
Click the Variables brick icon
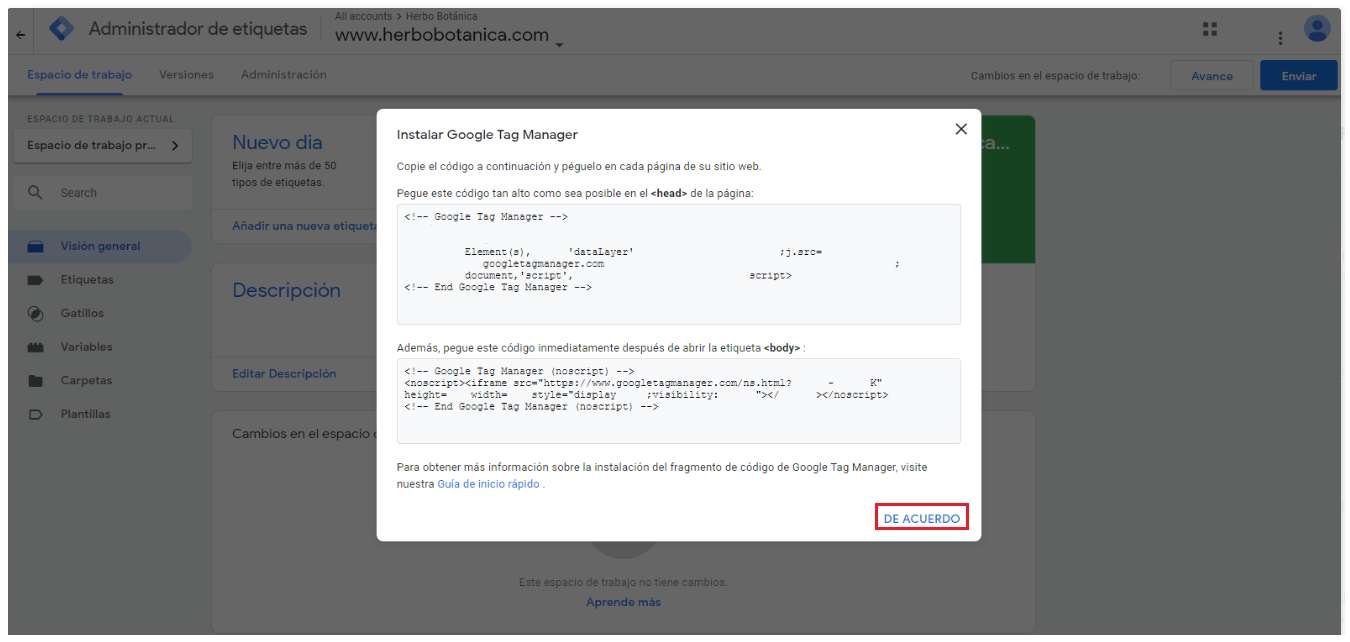click(x=35, y=347)
